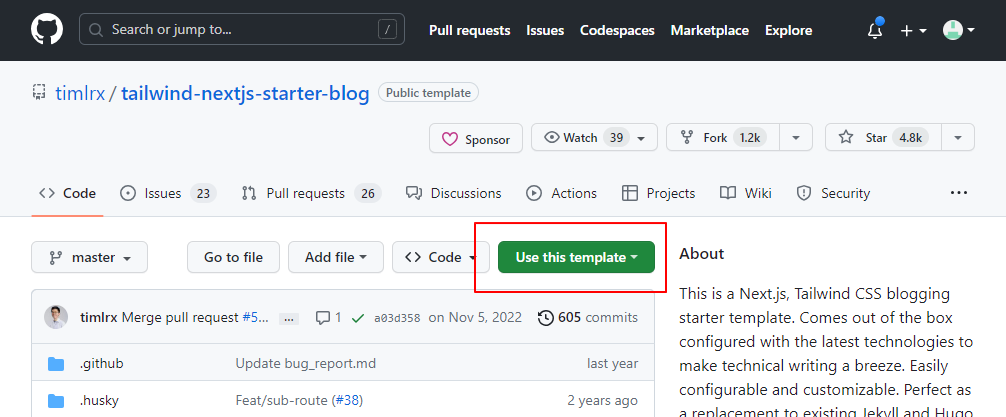Open the notifications bell
Image resolution: width=1006 pixels, height=417 pixels.
874,30
